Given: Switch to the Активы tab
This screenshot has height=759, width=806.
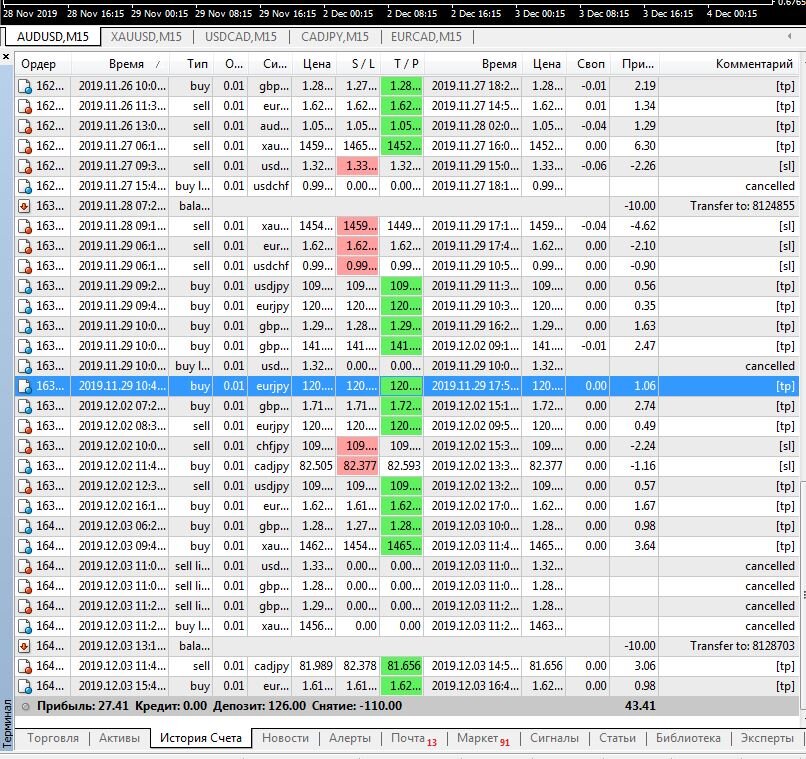Looking at the screenshot, I should 119,738.
